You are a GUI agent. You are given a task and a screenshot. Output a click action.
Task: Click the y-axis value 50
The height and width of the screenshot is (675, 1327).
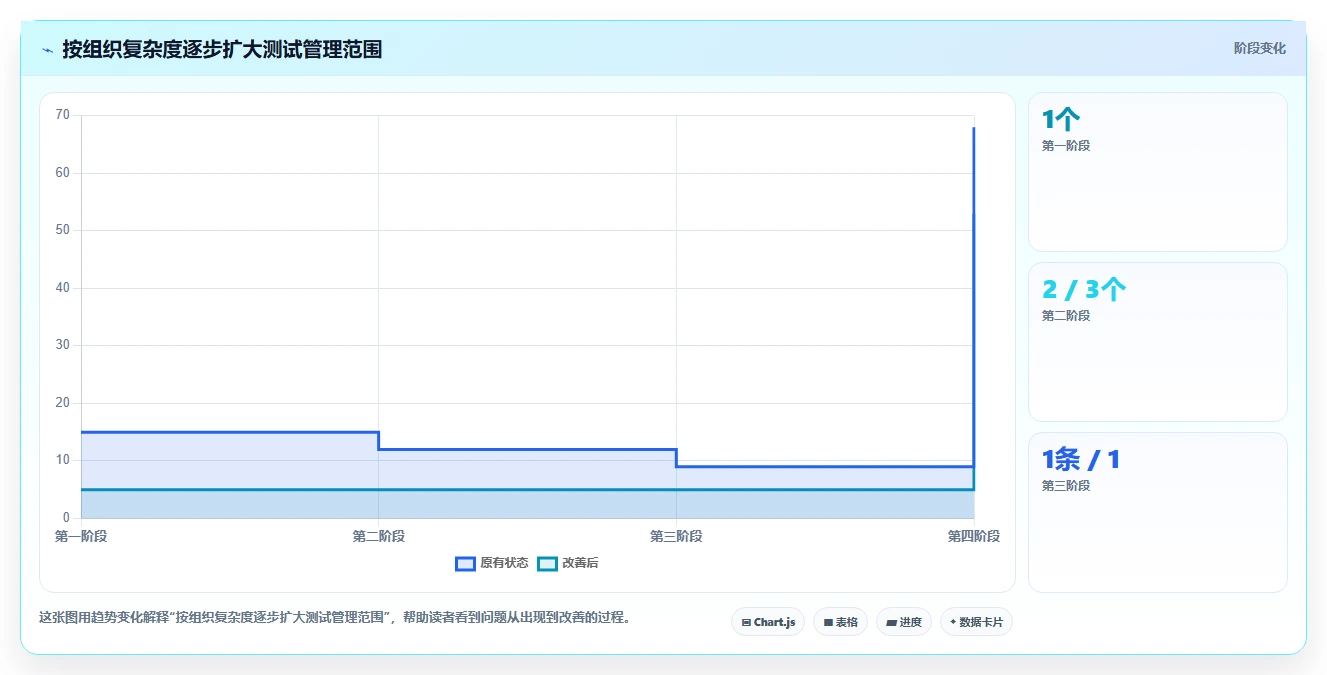(63, 230)
